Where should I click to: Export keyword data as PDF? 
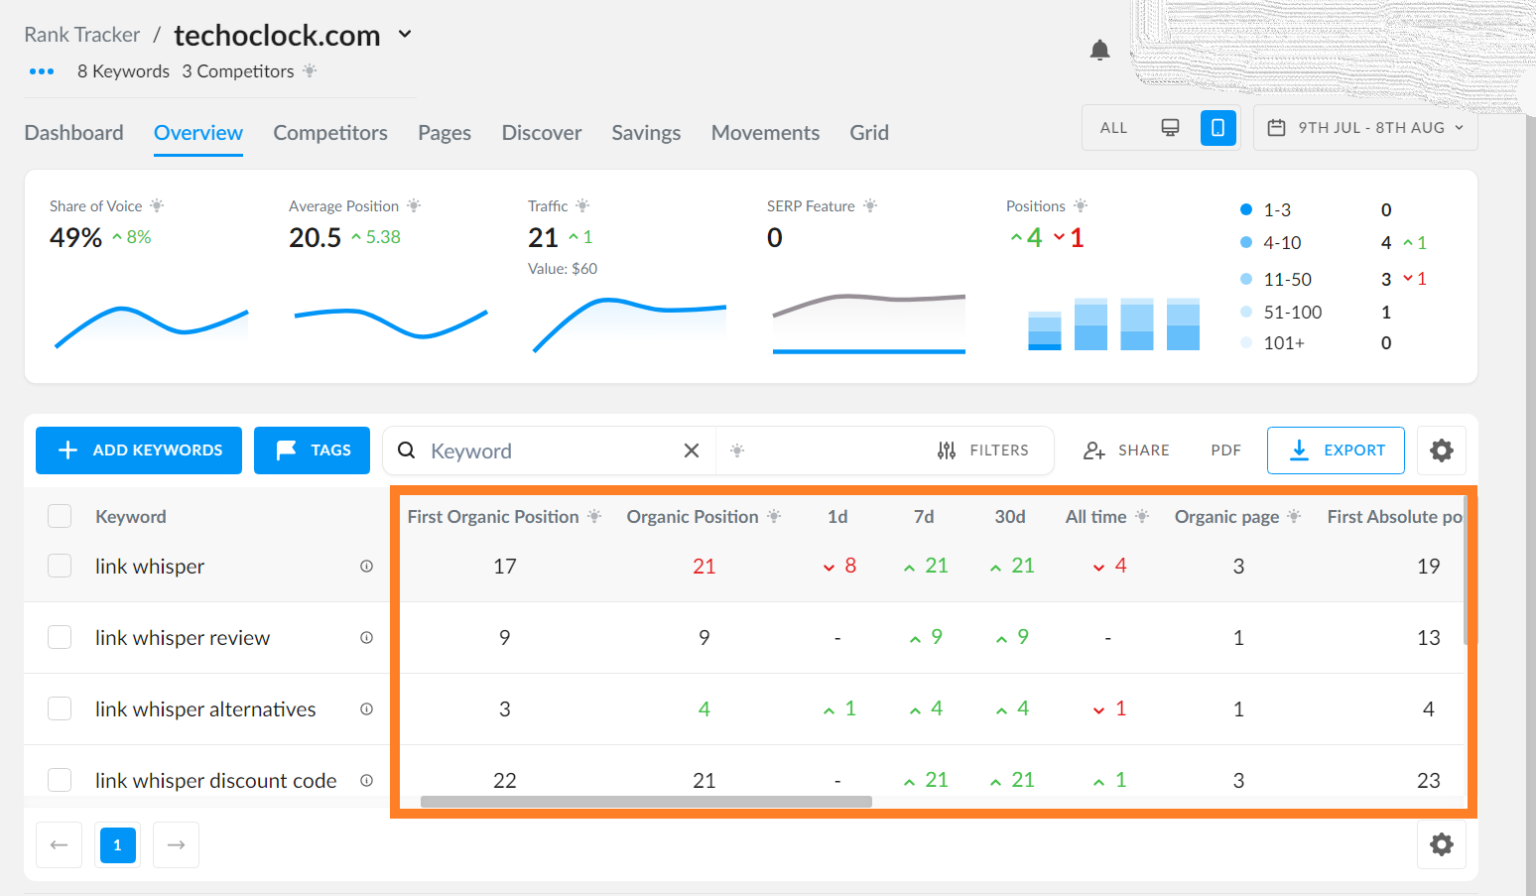coord(1224,450)
